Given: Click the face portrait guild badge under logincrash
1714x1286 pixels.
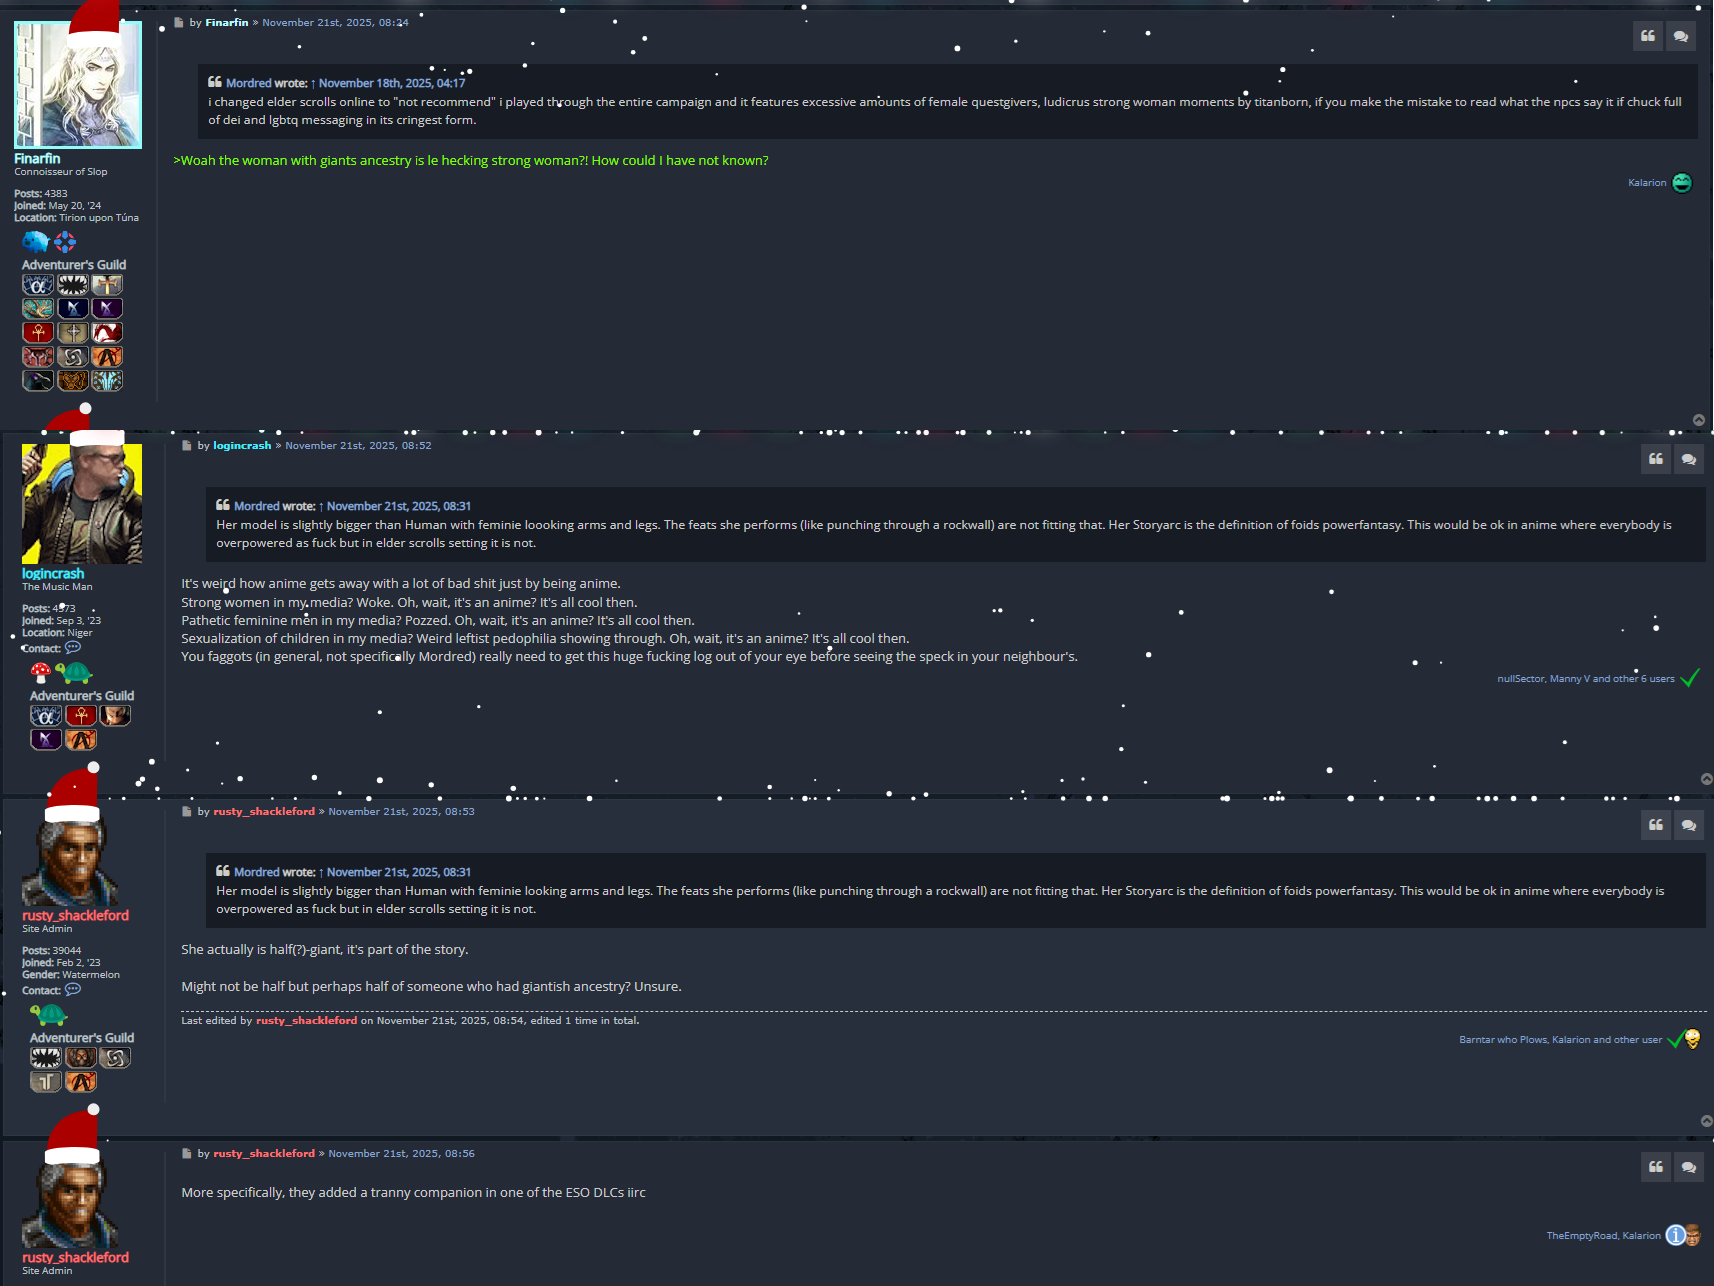Looking at the screenshot, I should pos(115,716).
